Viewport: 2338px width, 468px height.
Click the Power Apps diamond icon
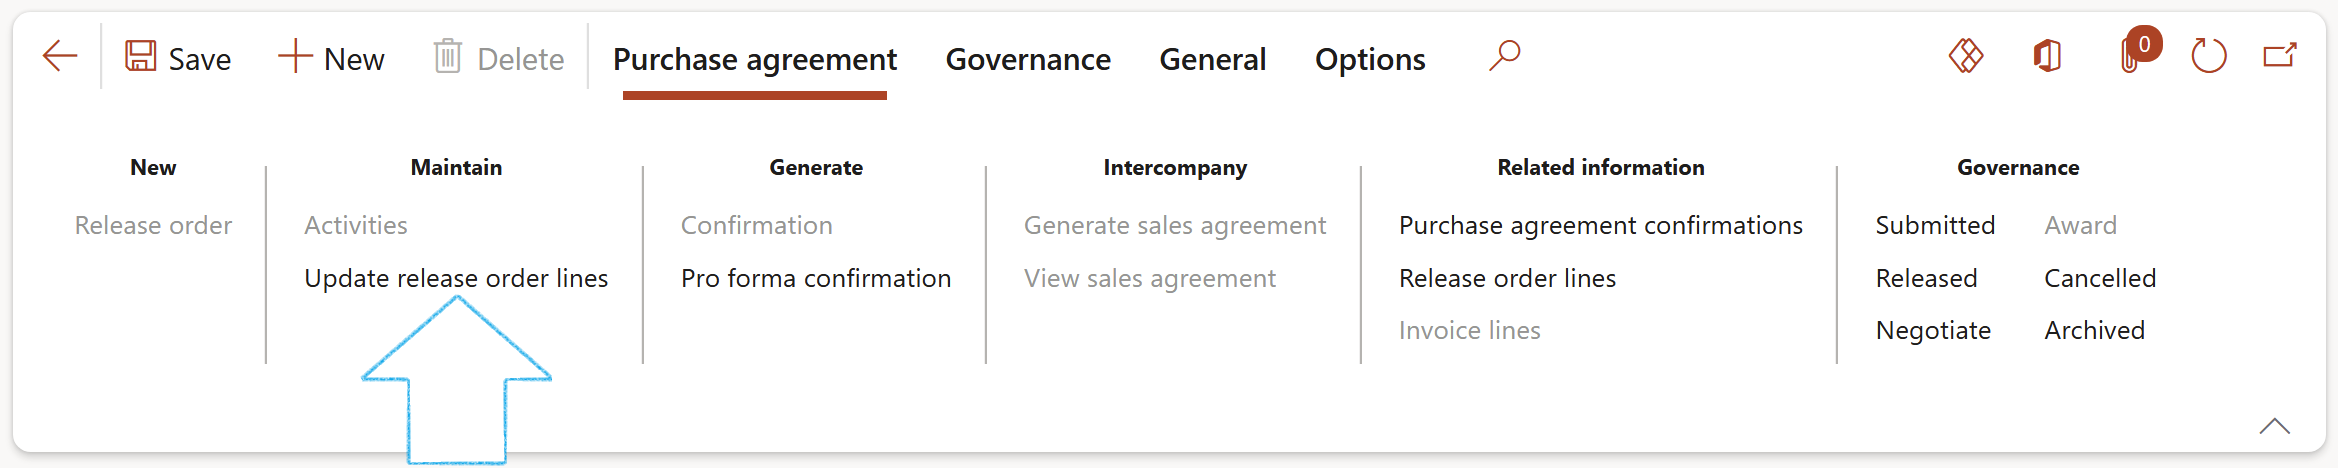(x=1966, y=56)
